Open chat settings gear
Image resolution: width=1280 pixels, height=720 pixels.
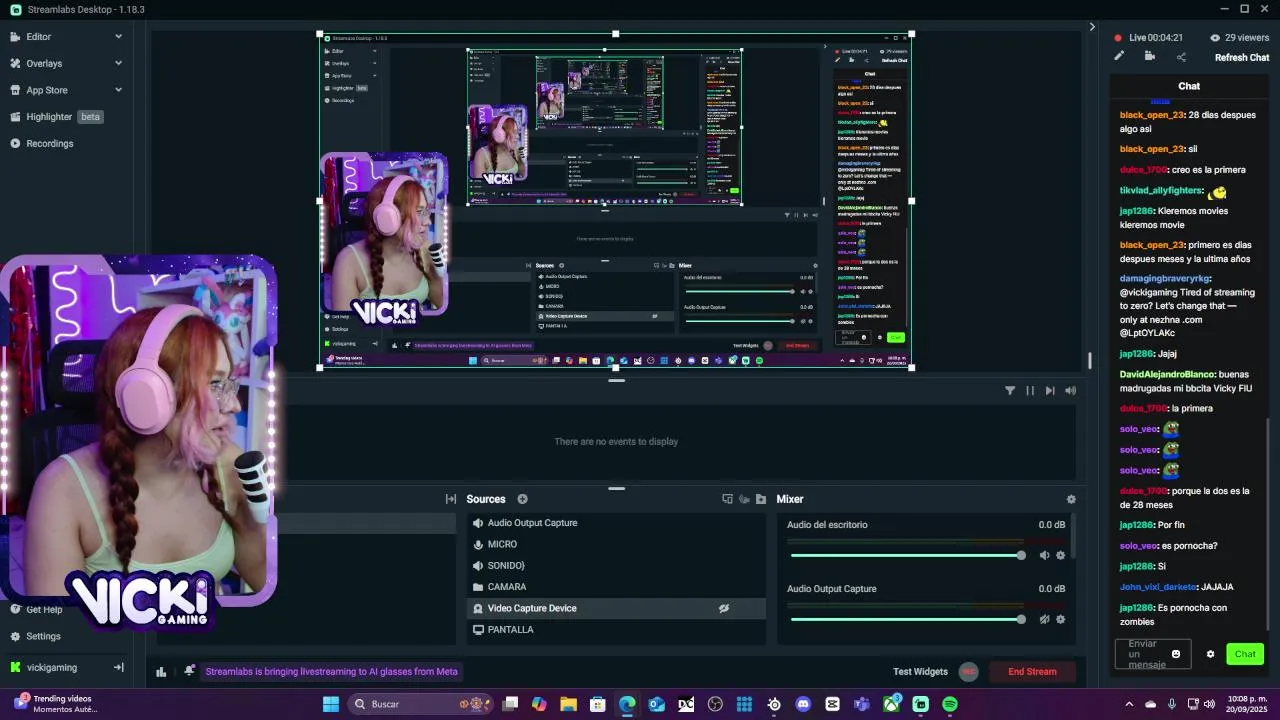tap(1210, 654)
